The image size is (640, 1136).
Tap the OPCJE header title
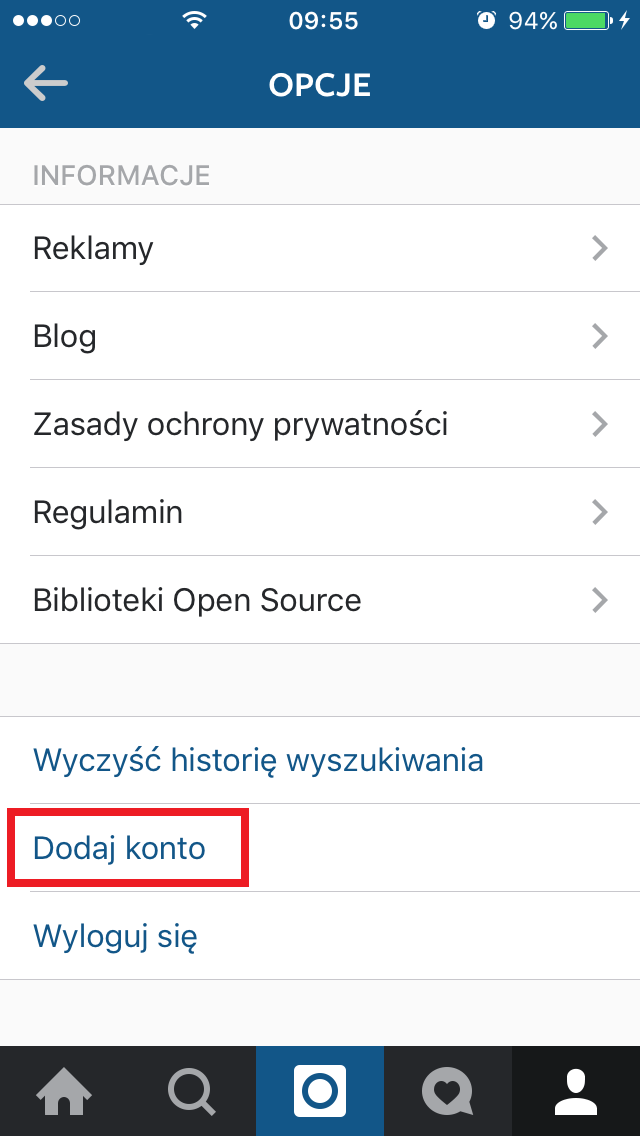tap(320, 85)
